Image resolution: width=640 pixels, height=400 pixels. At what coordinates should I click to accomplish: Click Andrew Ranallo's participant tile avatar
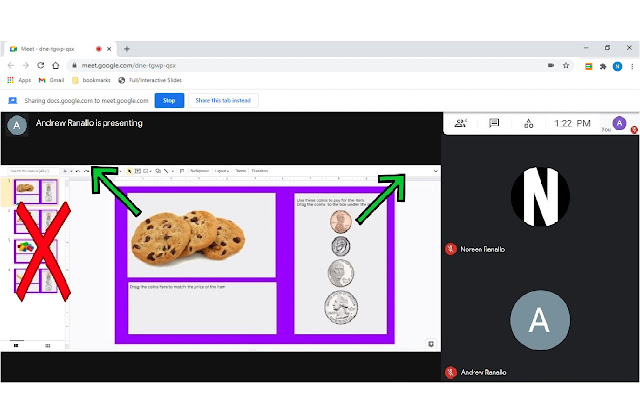point(539,320)
